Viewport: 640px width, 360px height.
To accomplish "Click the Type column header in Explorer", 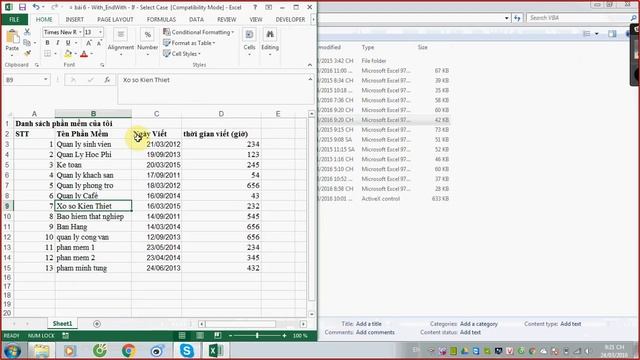I will click(368, 47).
